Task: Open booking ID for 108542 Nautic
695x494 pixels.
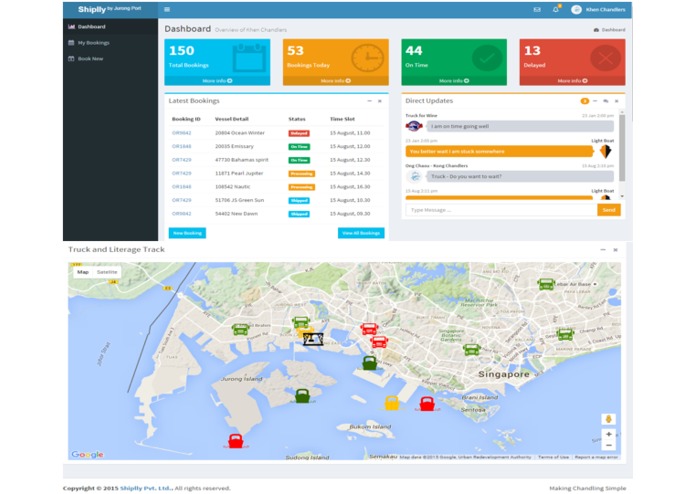Action: coord(182,187)
